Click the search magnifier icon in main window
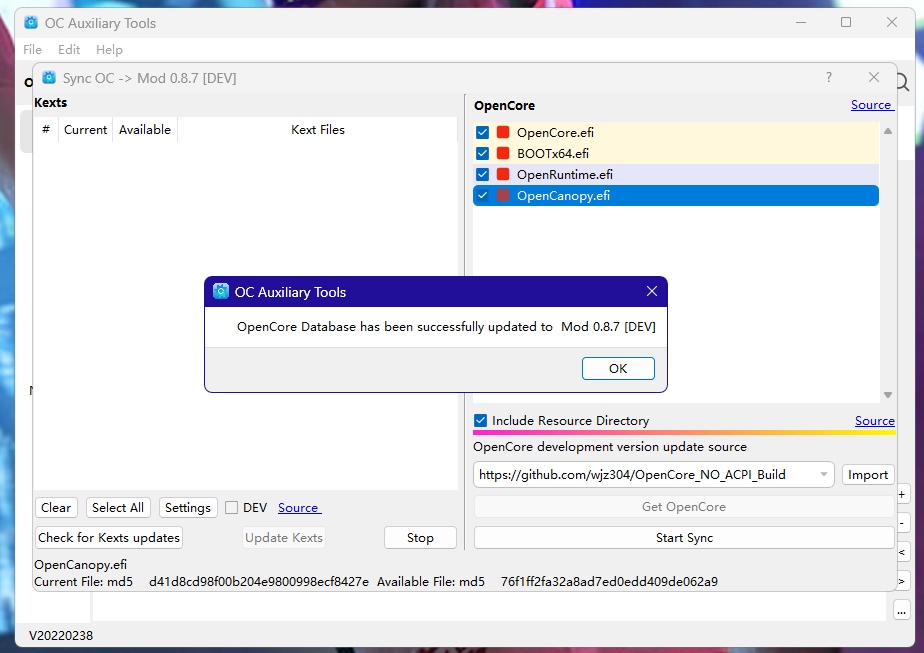The image size is (924, 653). pos(903,83)
